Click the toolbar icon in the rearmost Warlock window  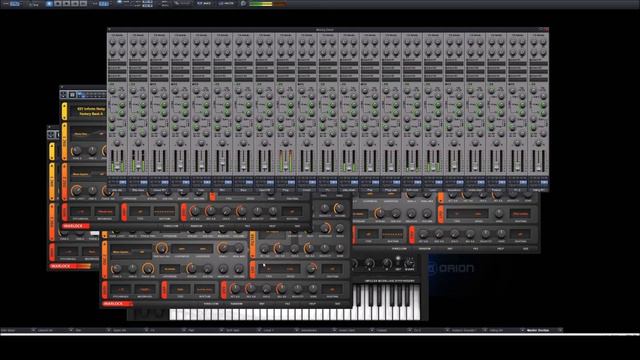pyautogui.click(x=51, y=134)
